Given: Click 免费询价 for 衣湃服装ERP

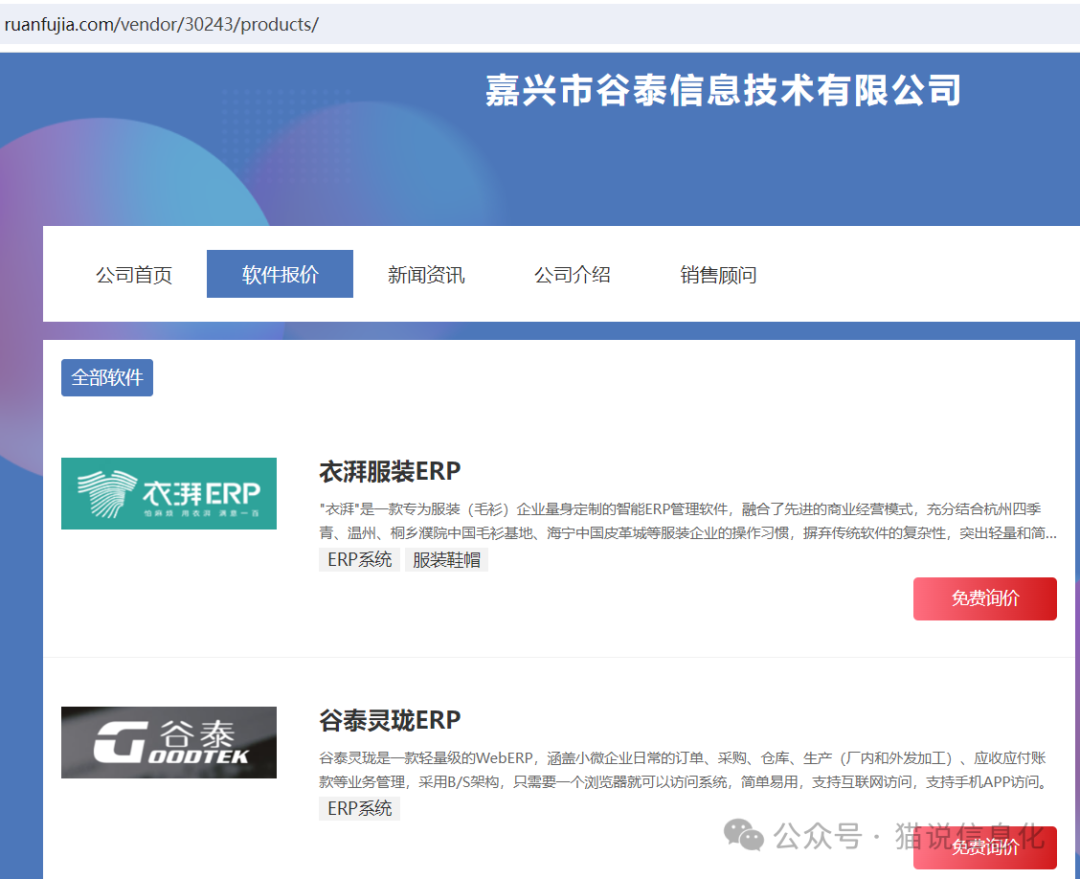Looking at the screenshot, I should pos(985,599).
